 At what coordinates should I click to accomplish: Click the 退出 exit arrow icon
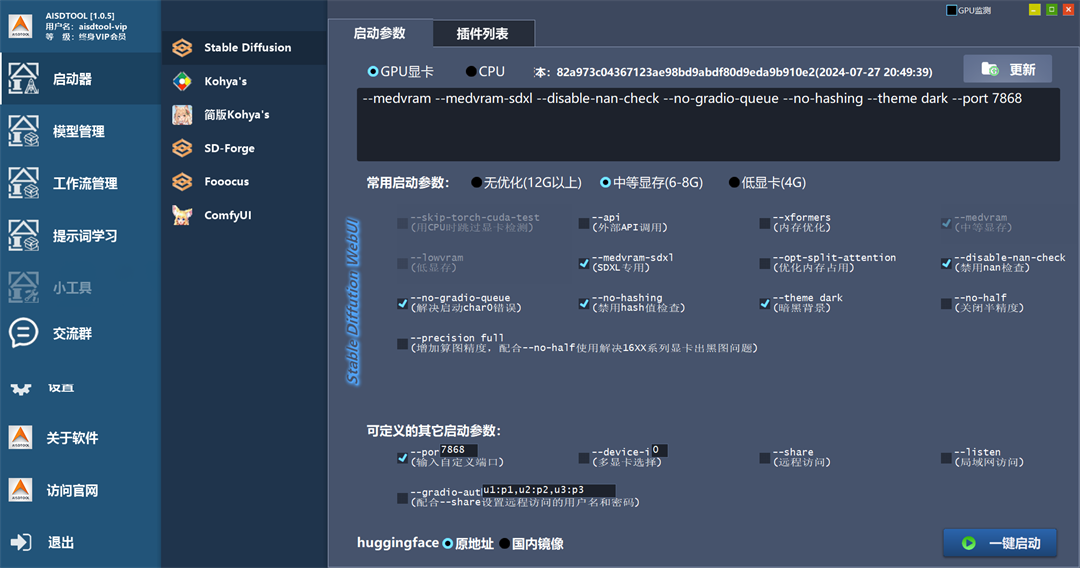[21, 543]
